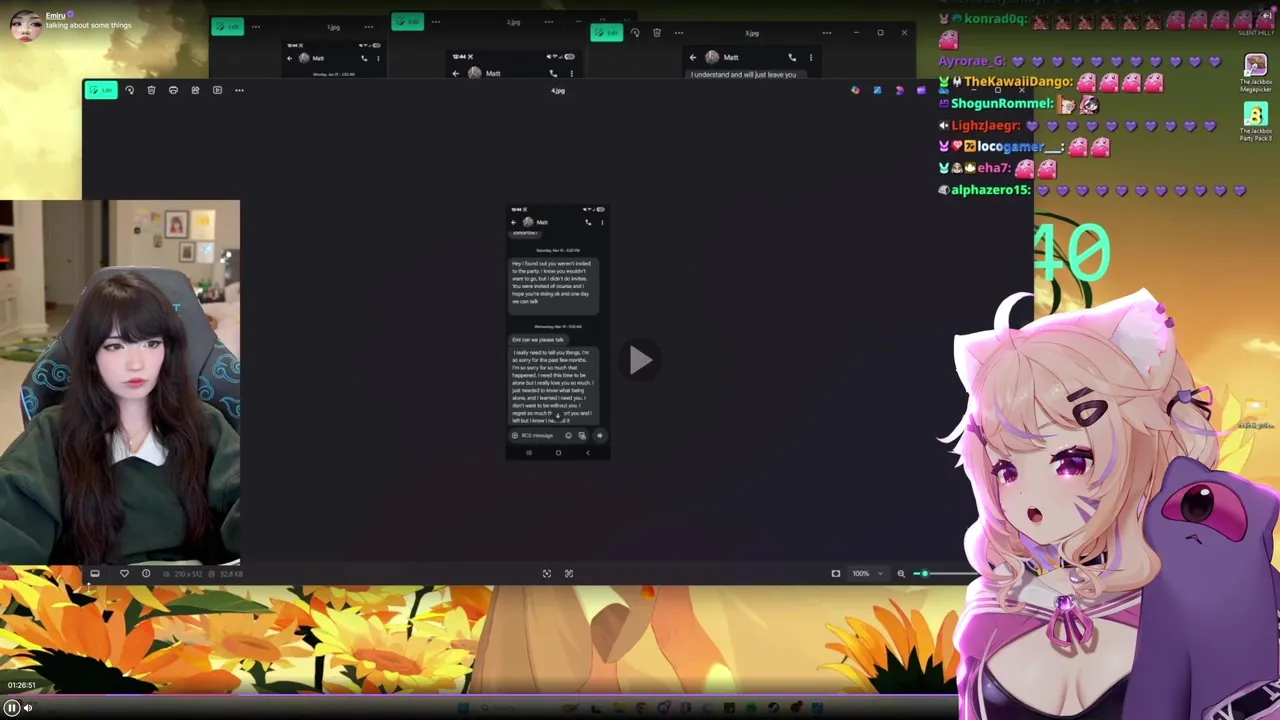This screenshot has height=720, width=1280.
Task: Click Edit in the 3.jpg window
Action: (x=607, y=33)
